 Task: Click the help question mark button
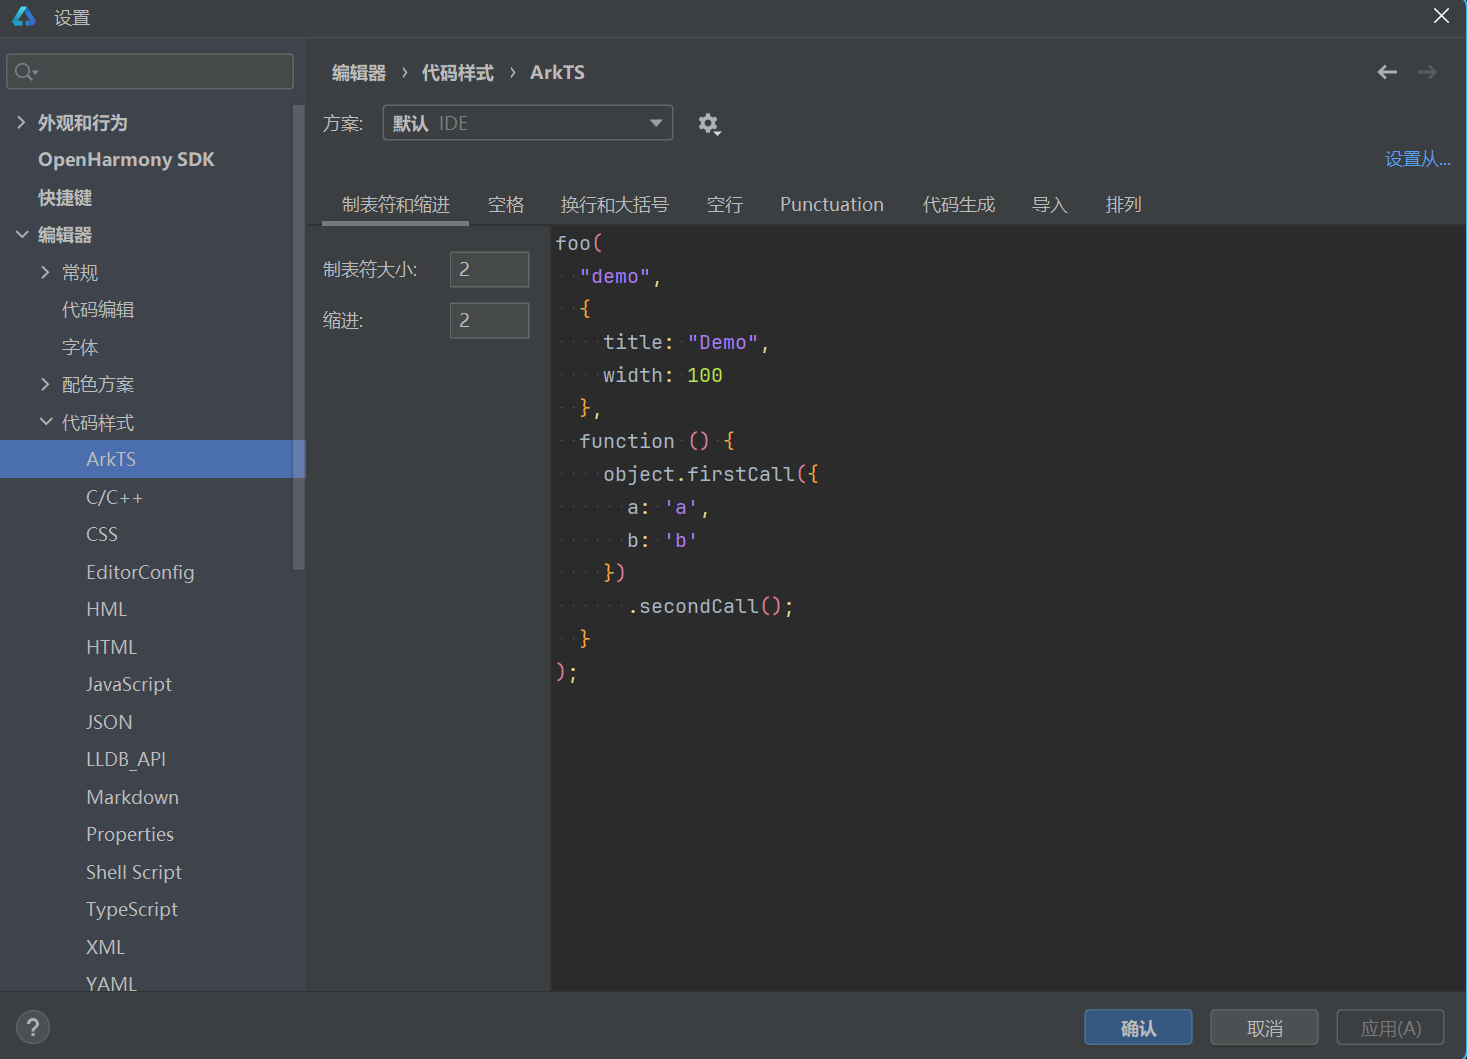click(x=33, y=1027)
